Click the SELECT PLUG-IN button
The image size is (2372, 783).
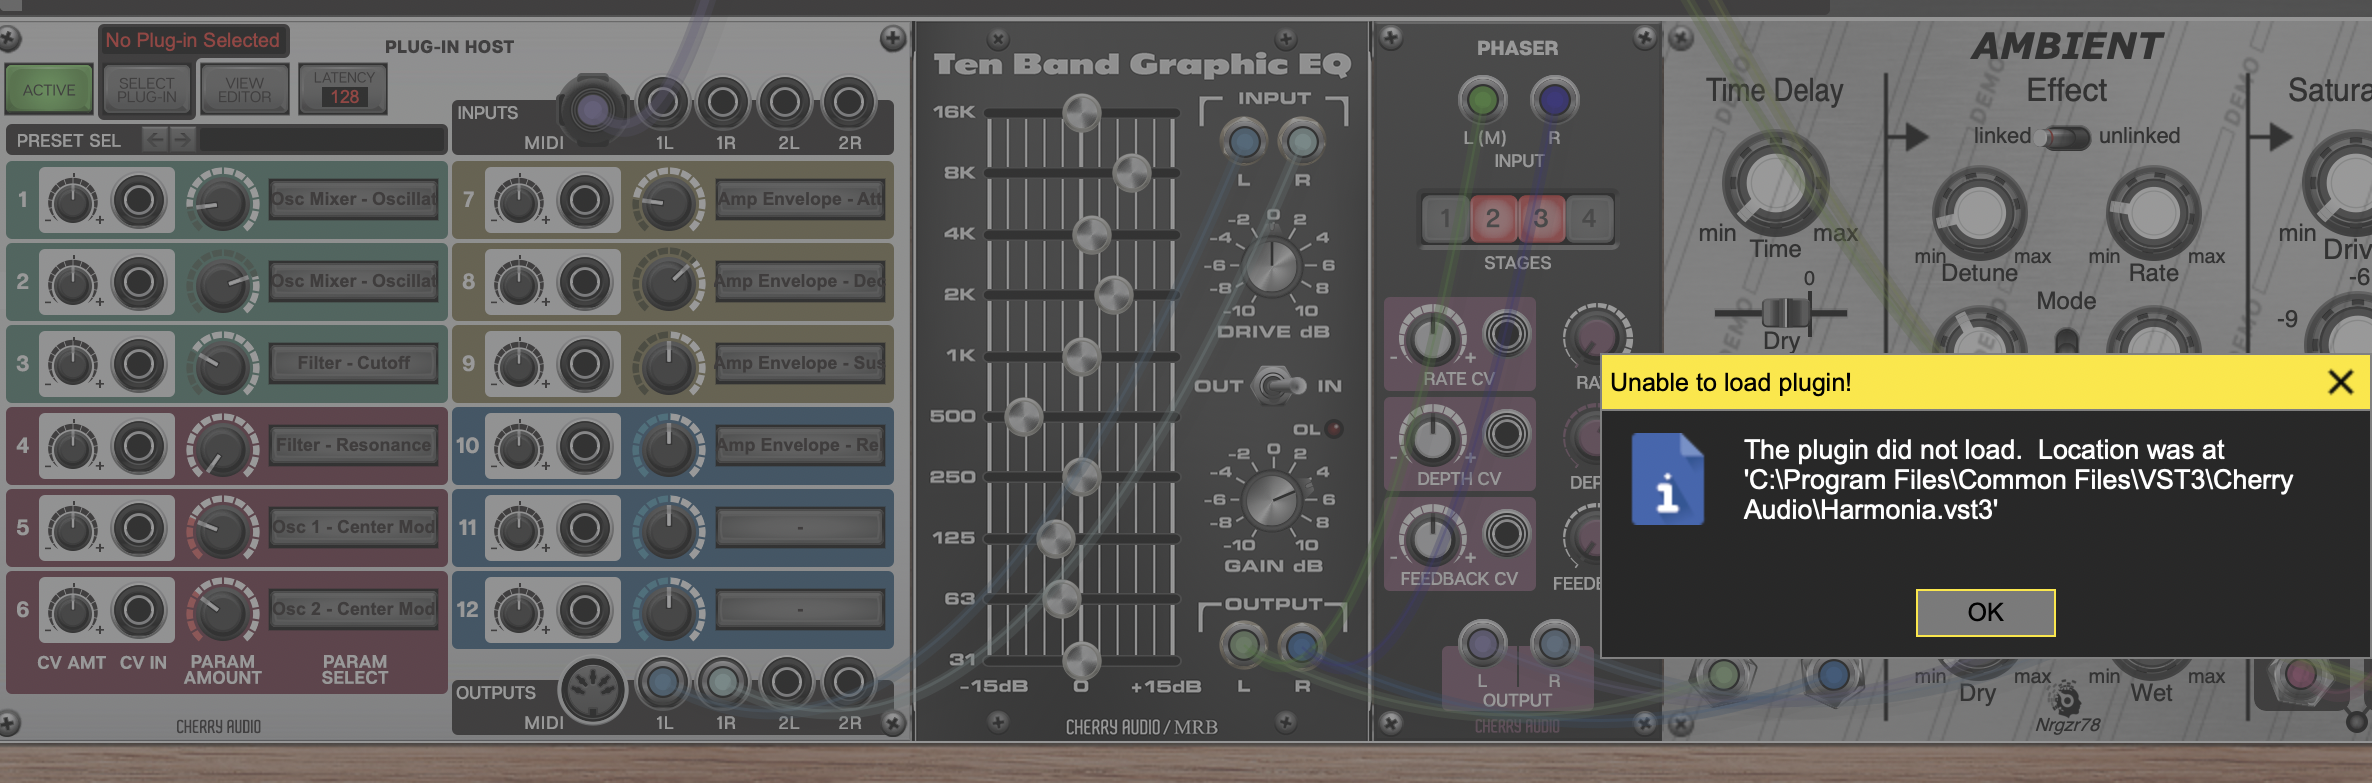(147, 89)
